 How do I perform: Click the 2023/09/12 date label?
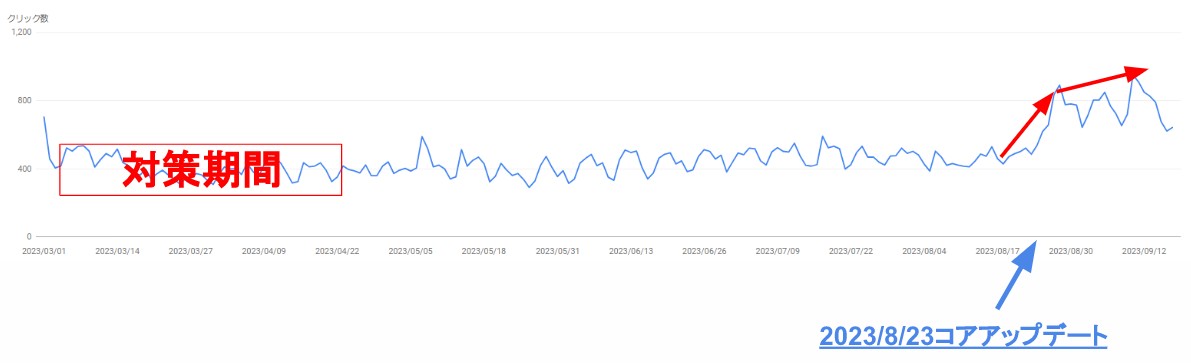[1144, 251]
